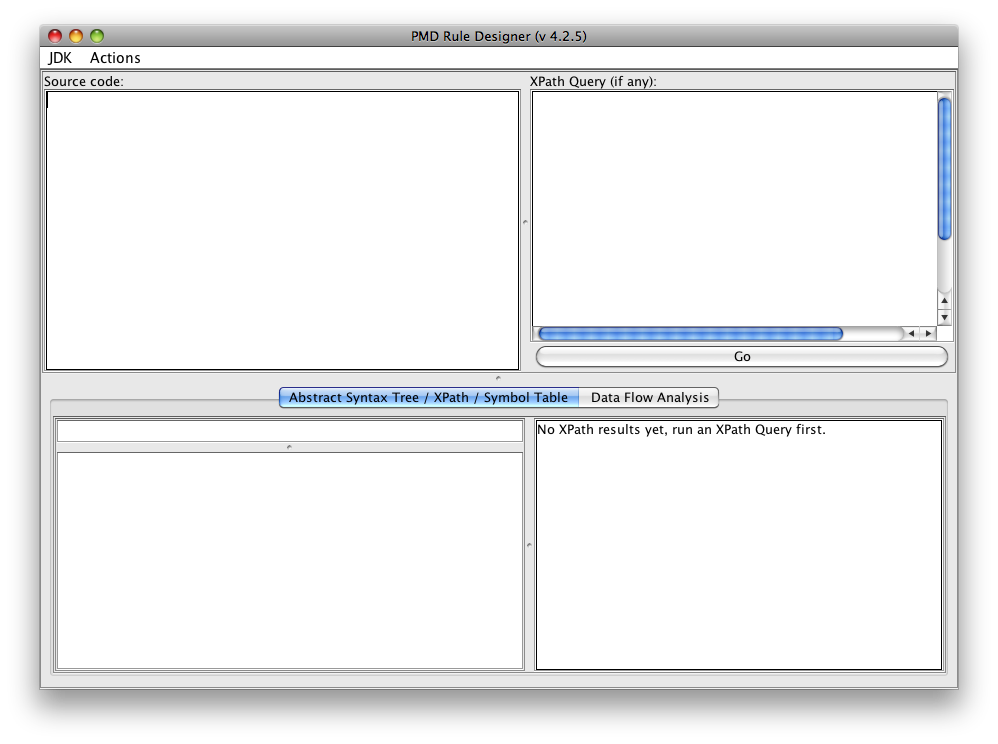Click the XPath horizontal scrollbar thumb
998x744 pixels.
691,333
